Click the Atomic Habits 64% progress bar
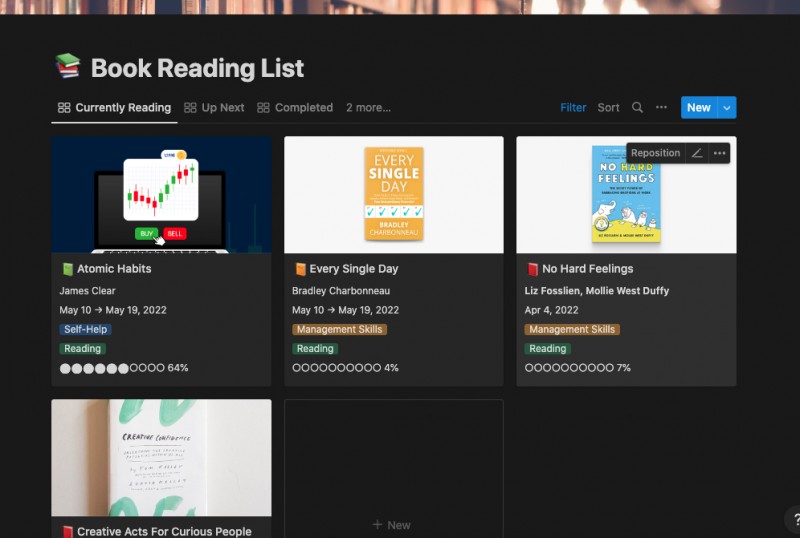 pyautogui.click(x=123, y=368)
